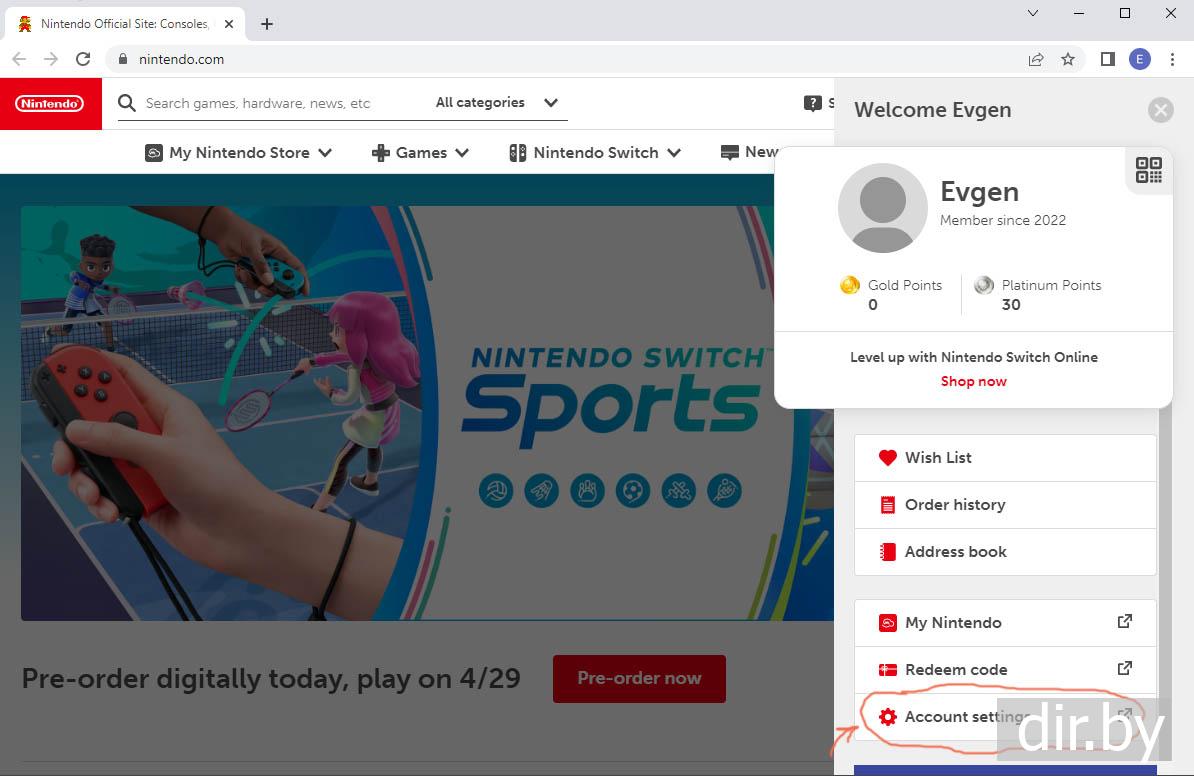Image resolution: width=1194 pixels, height=776 pixels.
Task: Click the soccer sport icon
Action: click(633, 491)
